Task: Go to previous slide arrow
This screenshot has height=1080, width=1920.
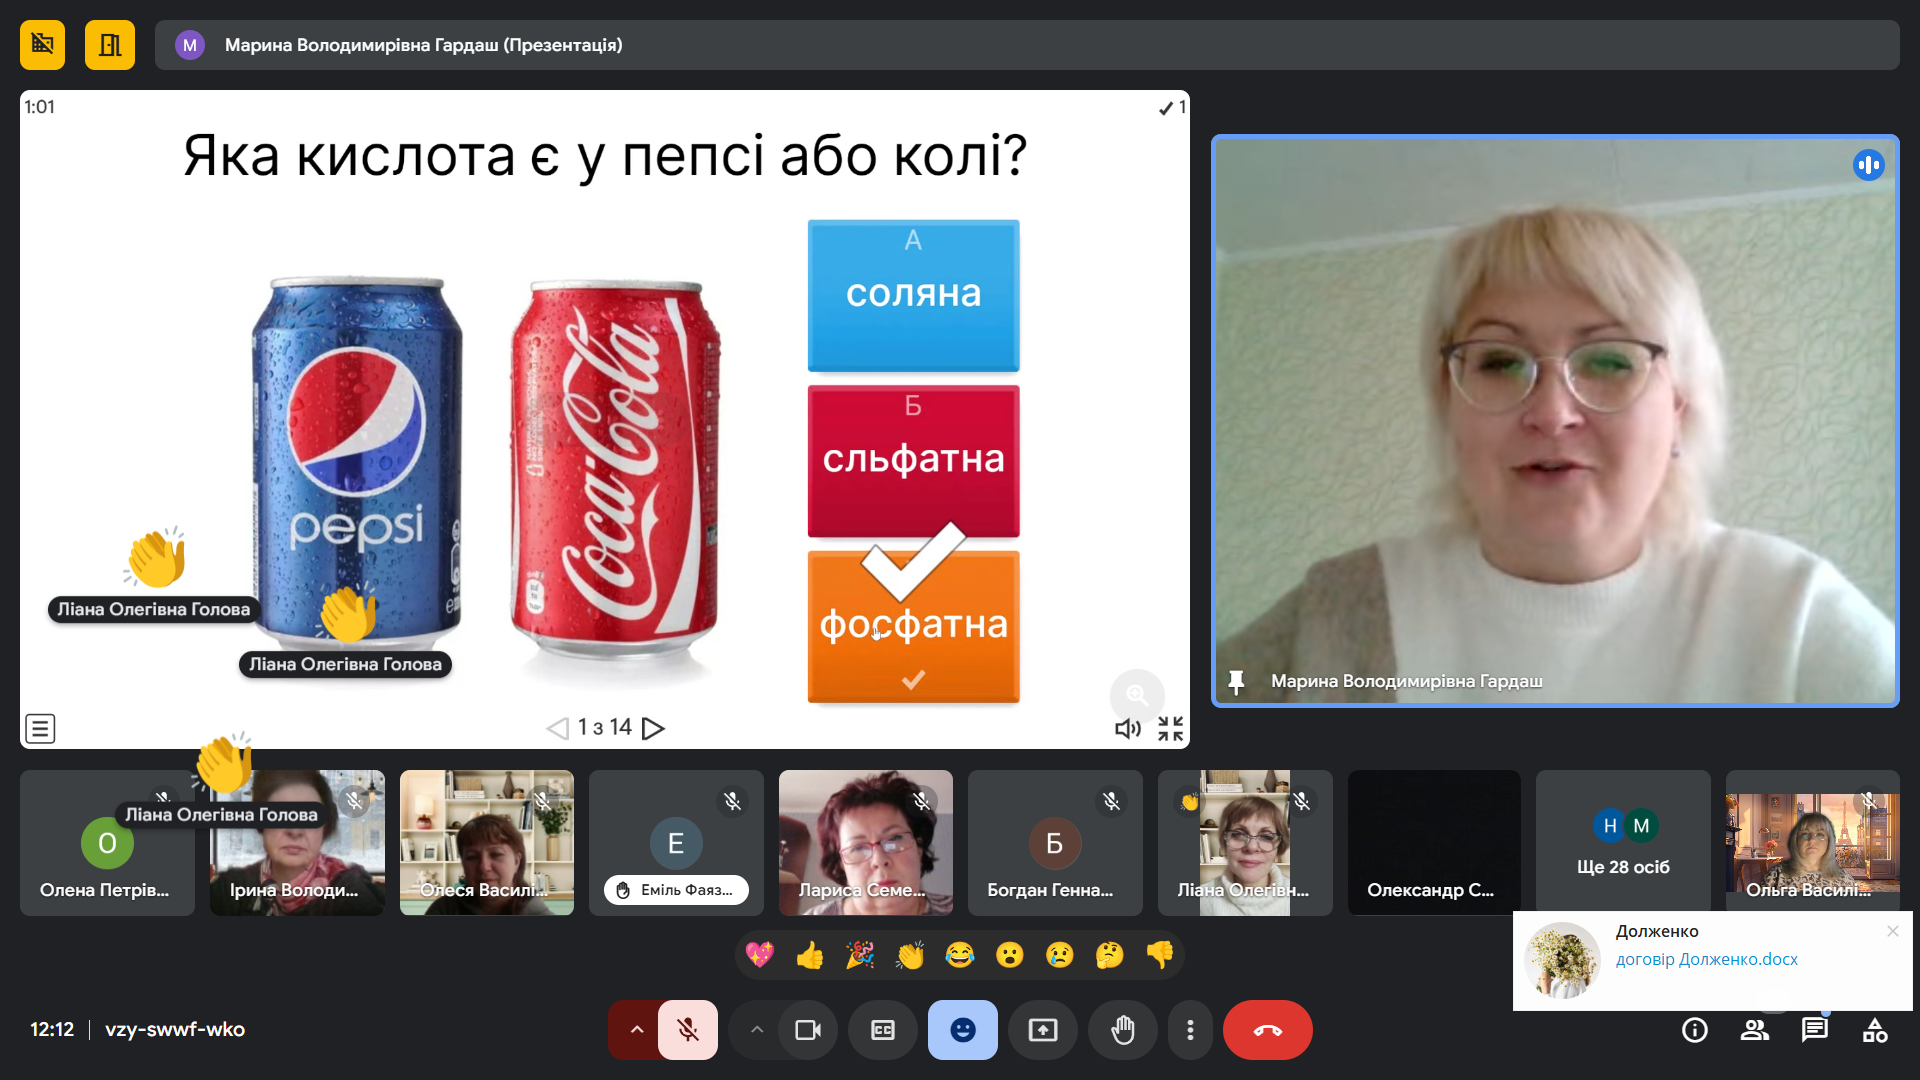Action: point(557,728)
